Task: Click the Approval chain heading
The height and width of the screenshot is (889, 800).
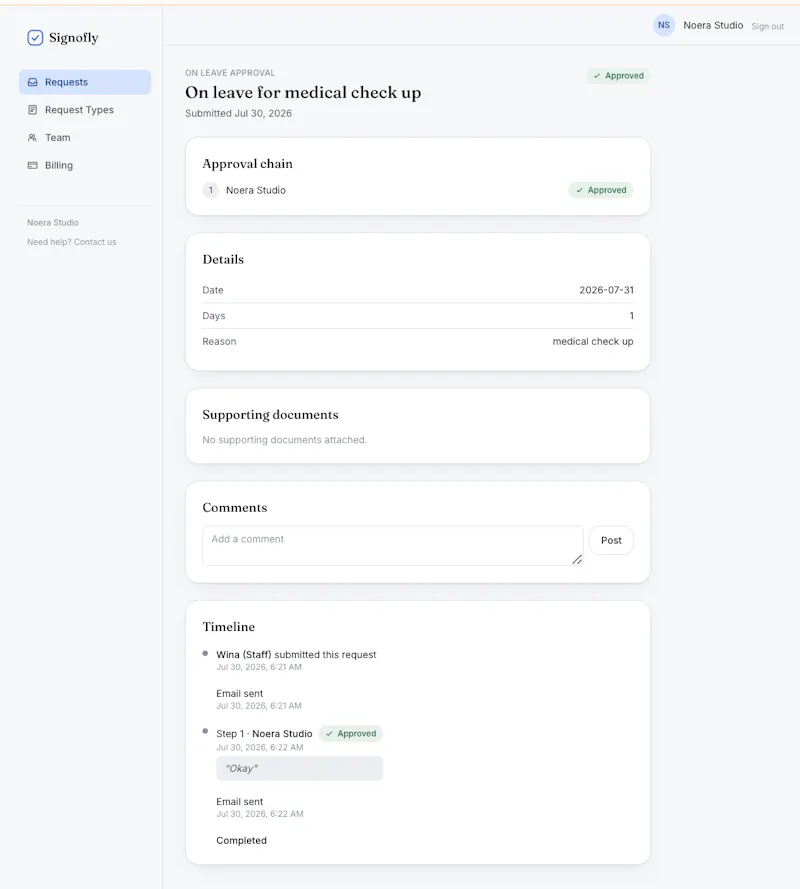Action: 247,164
